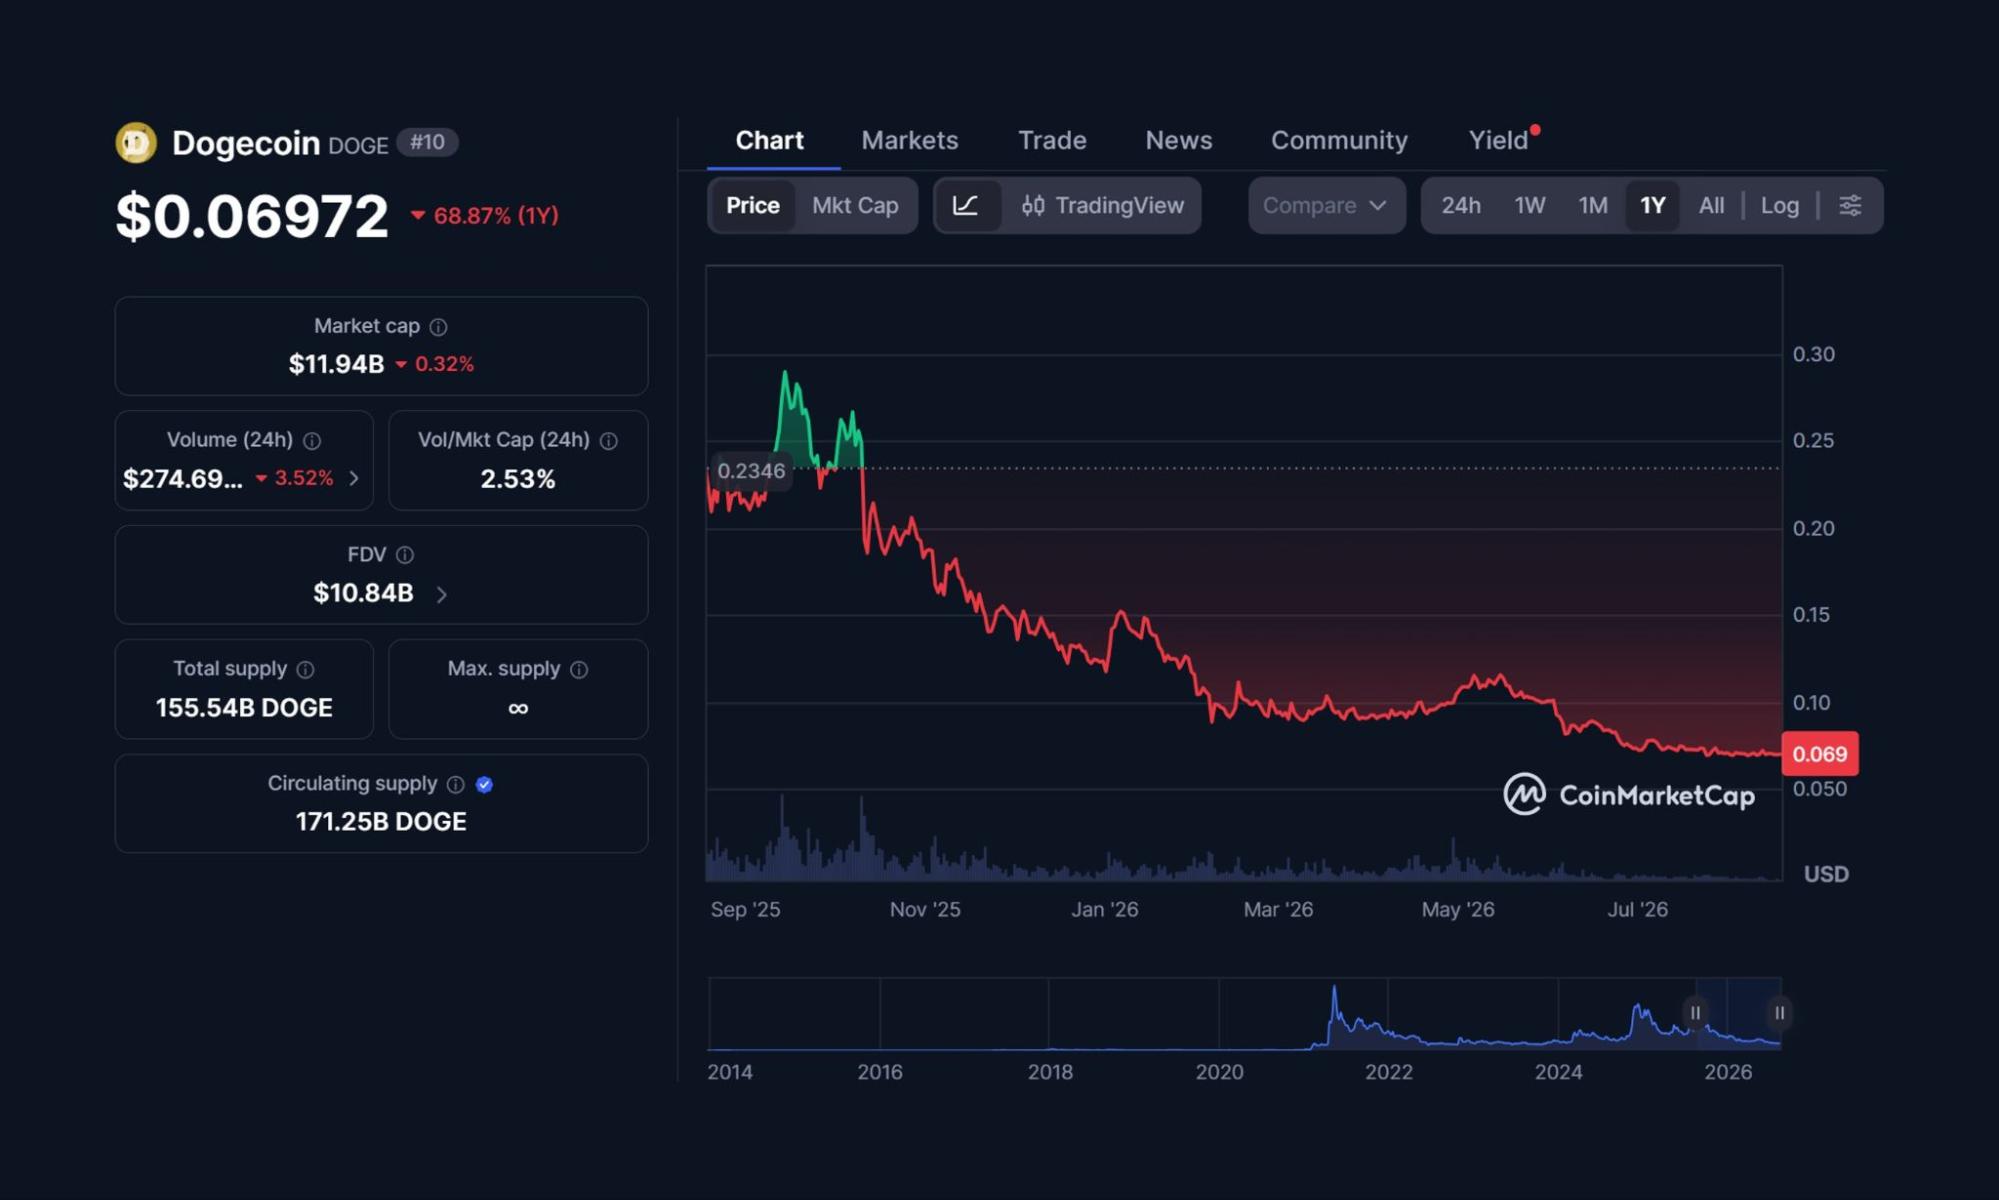1999x1200 pixels.
Task: Select the Price toggle
Action: pos(752,206)
